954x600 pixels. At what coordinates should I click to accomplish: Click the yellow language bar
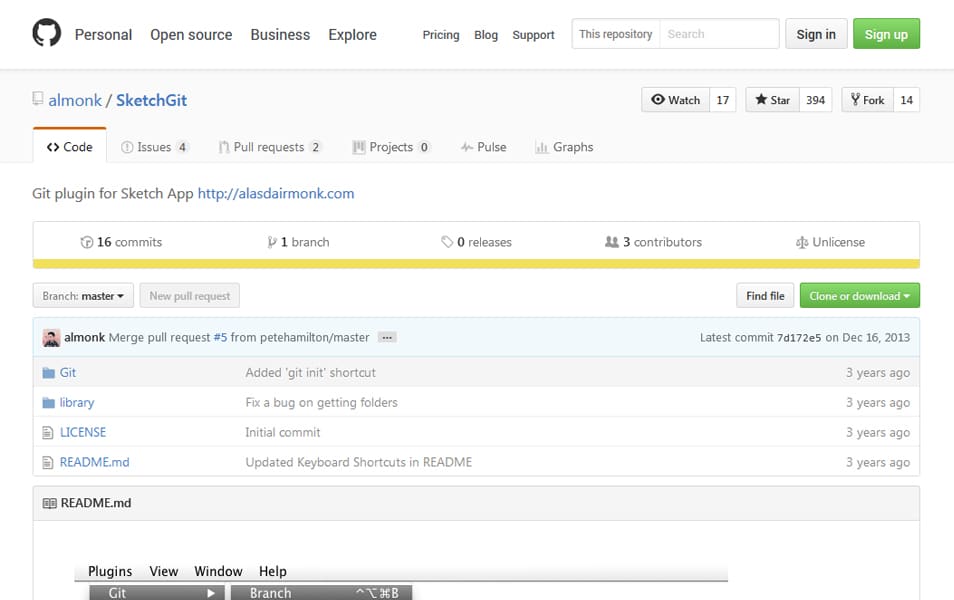tap(476, 264)
